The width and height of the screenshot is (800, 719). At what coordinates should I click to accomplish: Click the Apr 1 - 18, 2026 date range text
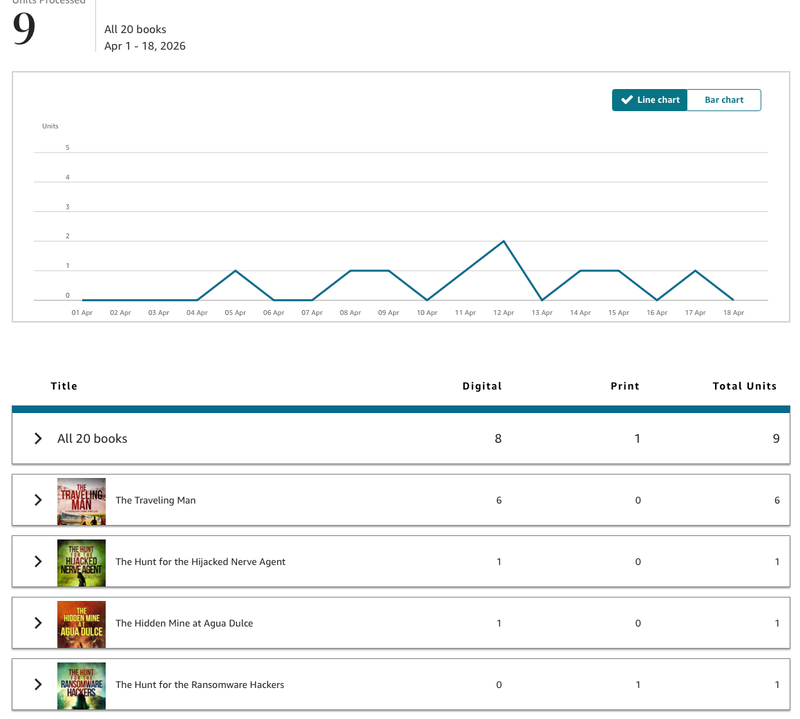pos(145,46)
